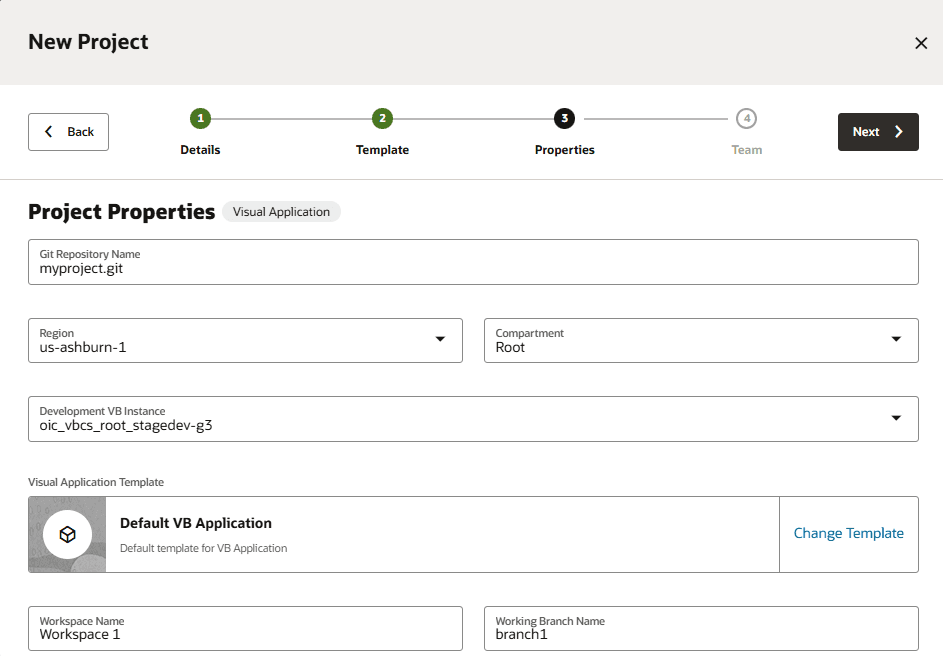Edit the Workspace Name field
The height and width of the screenshot is (656, 943).
(x=245, y=628)
